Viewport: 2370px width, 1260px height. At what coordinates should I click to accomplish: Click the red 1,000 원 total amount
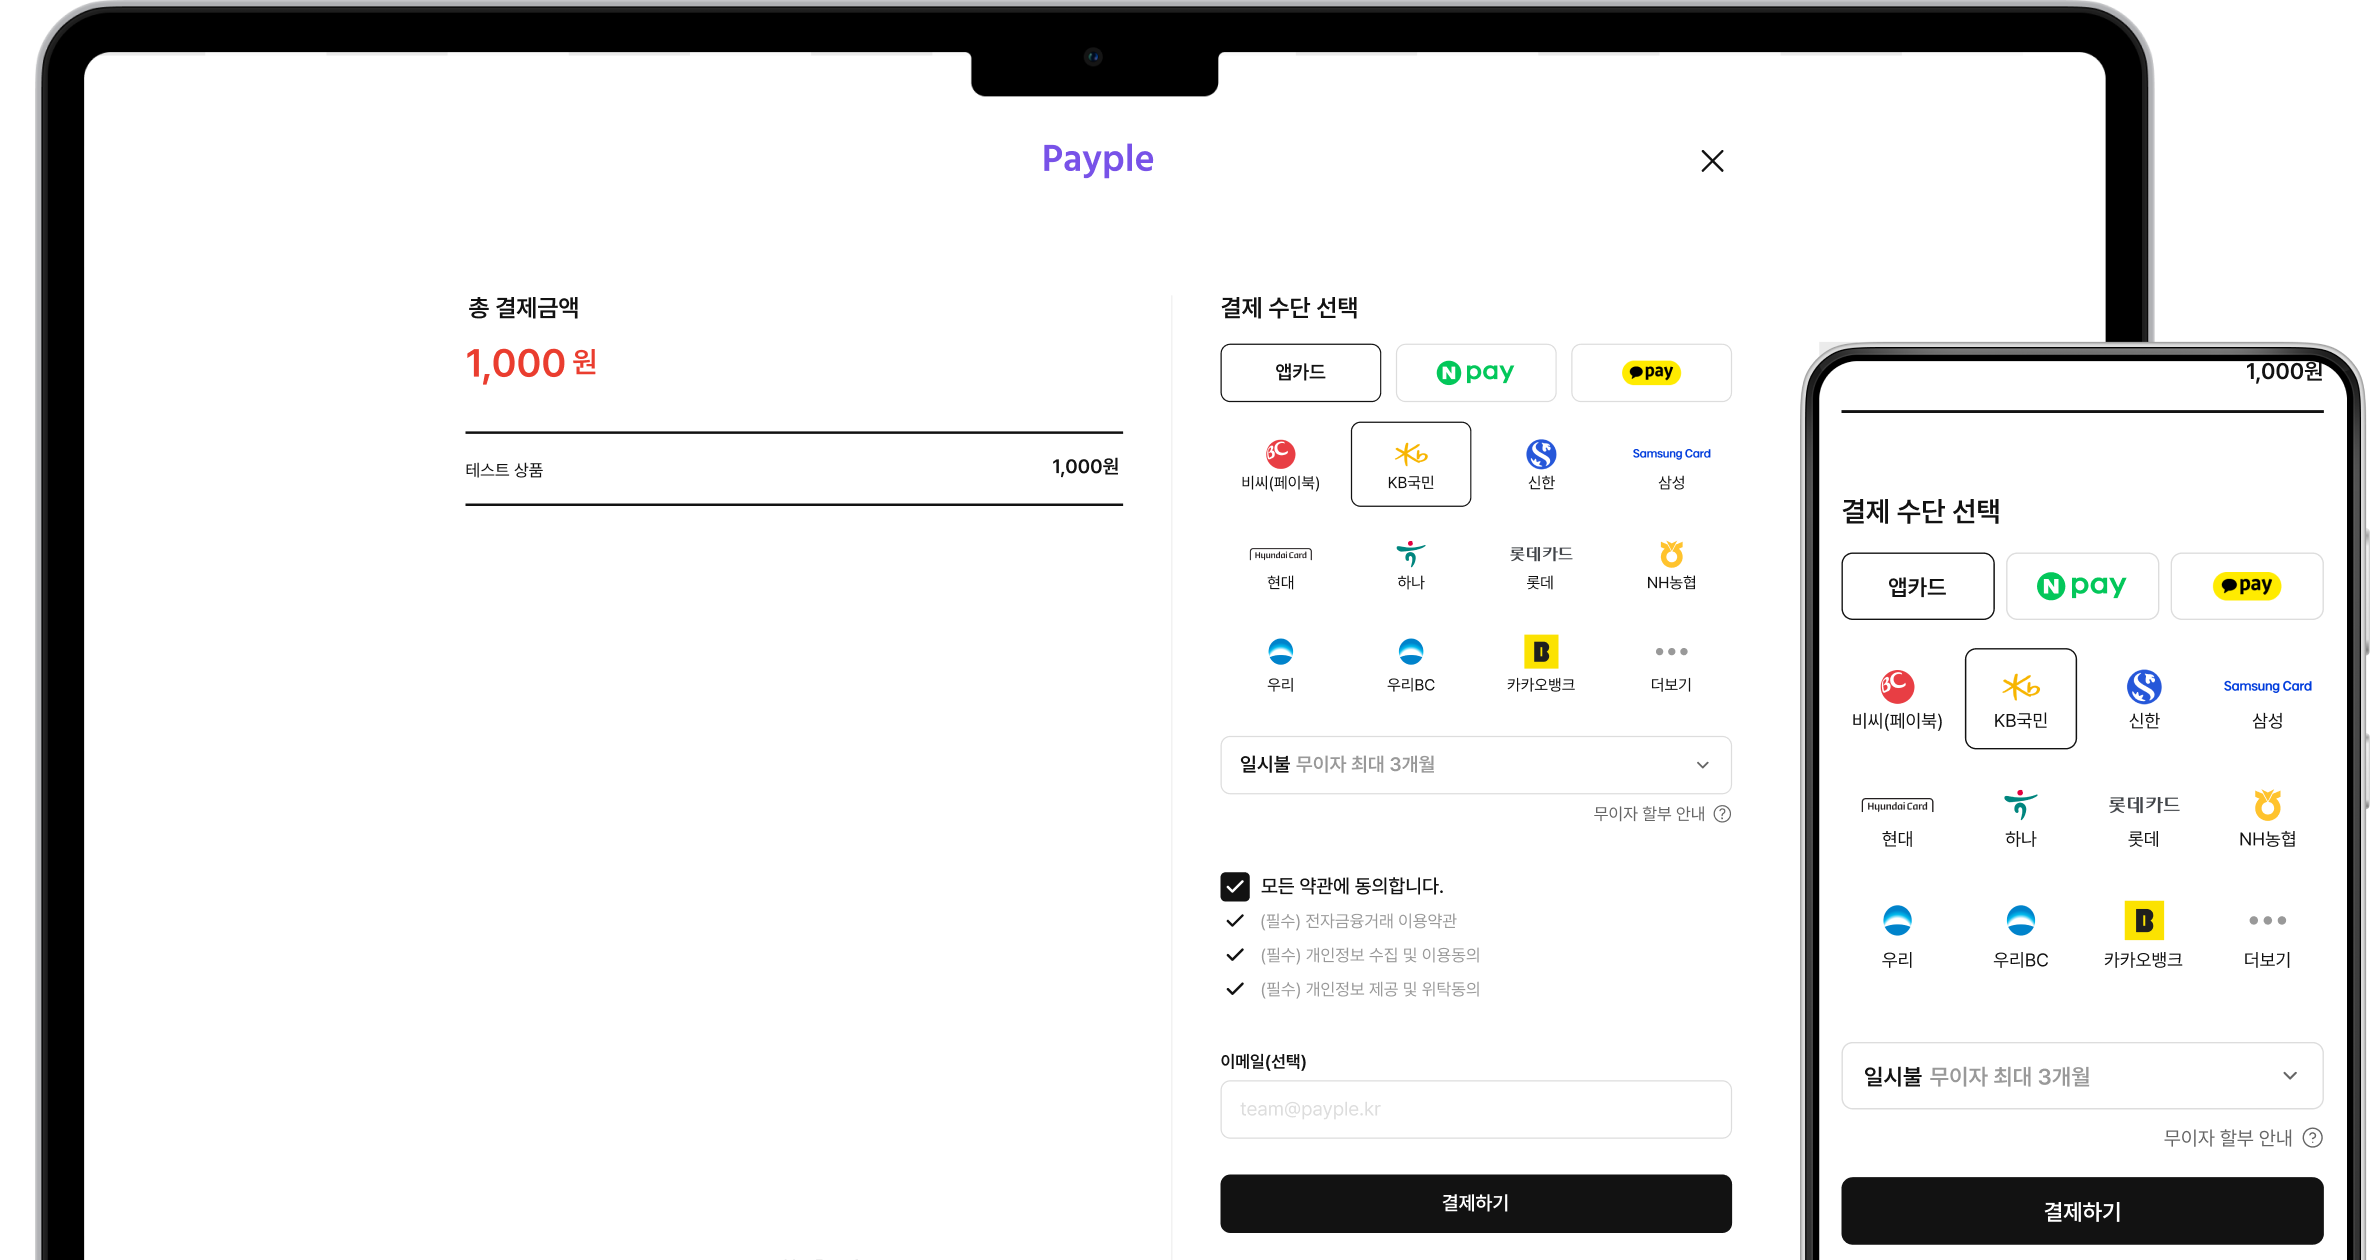[x=531, y=364]
